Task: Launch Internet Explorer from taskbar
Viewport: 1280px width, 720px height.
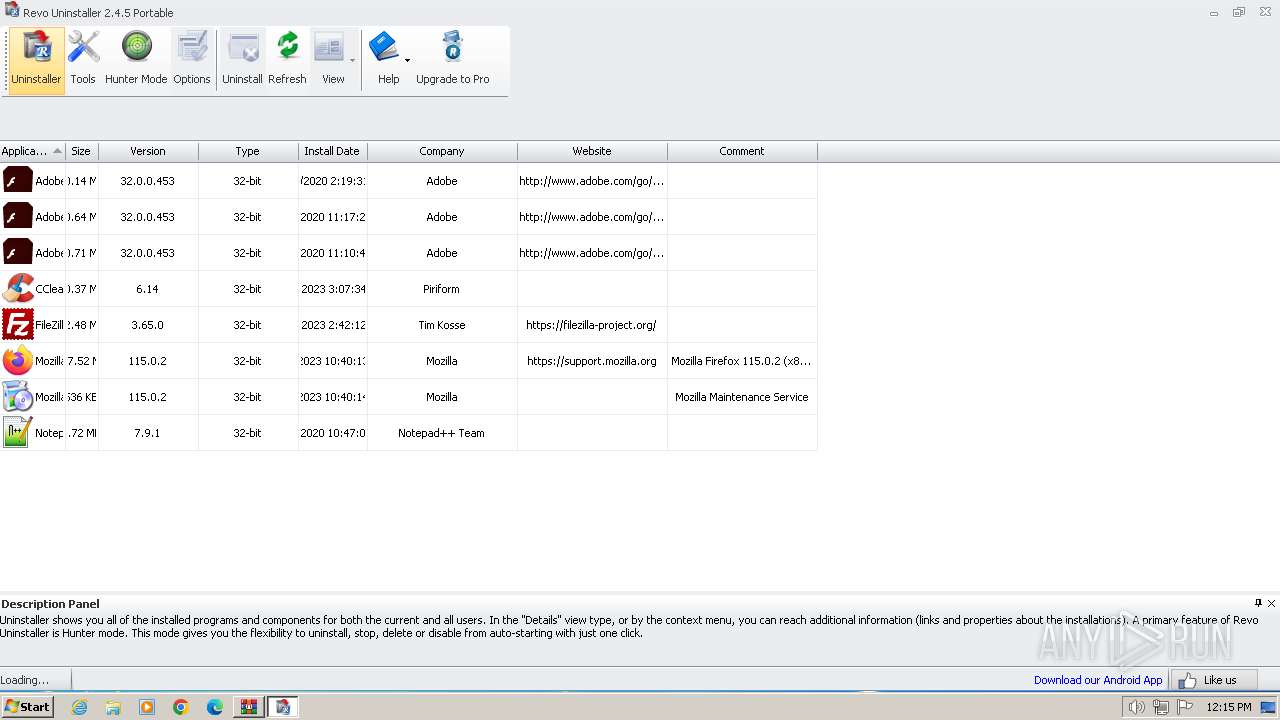Action: click(x=80, y=707)
